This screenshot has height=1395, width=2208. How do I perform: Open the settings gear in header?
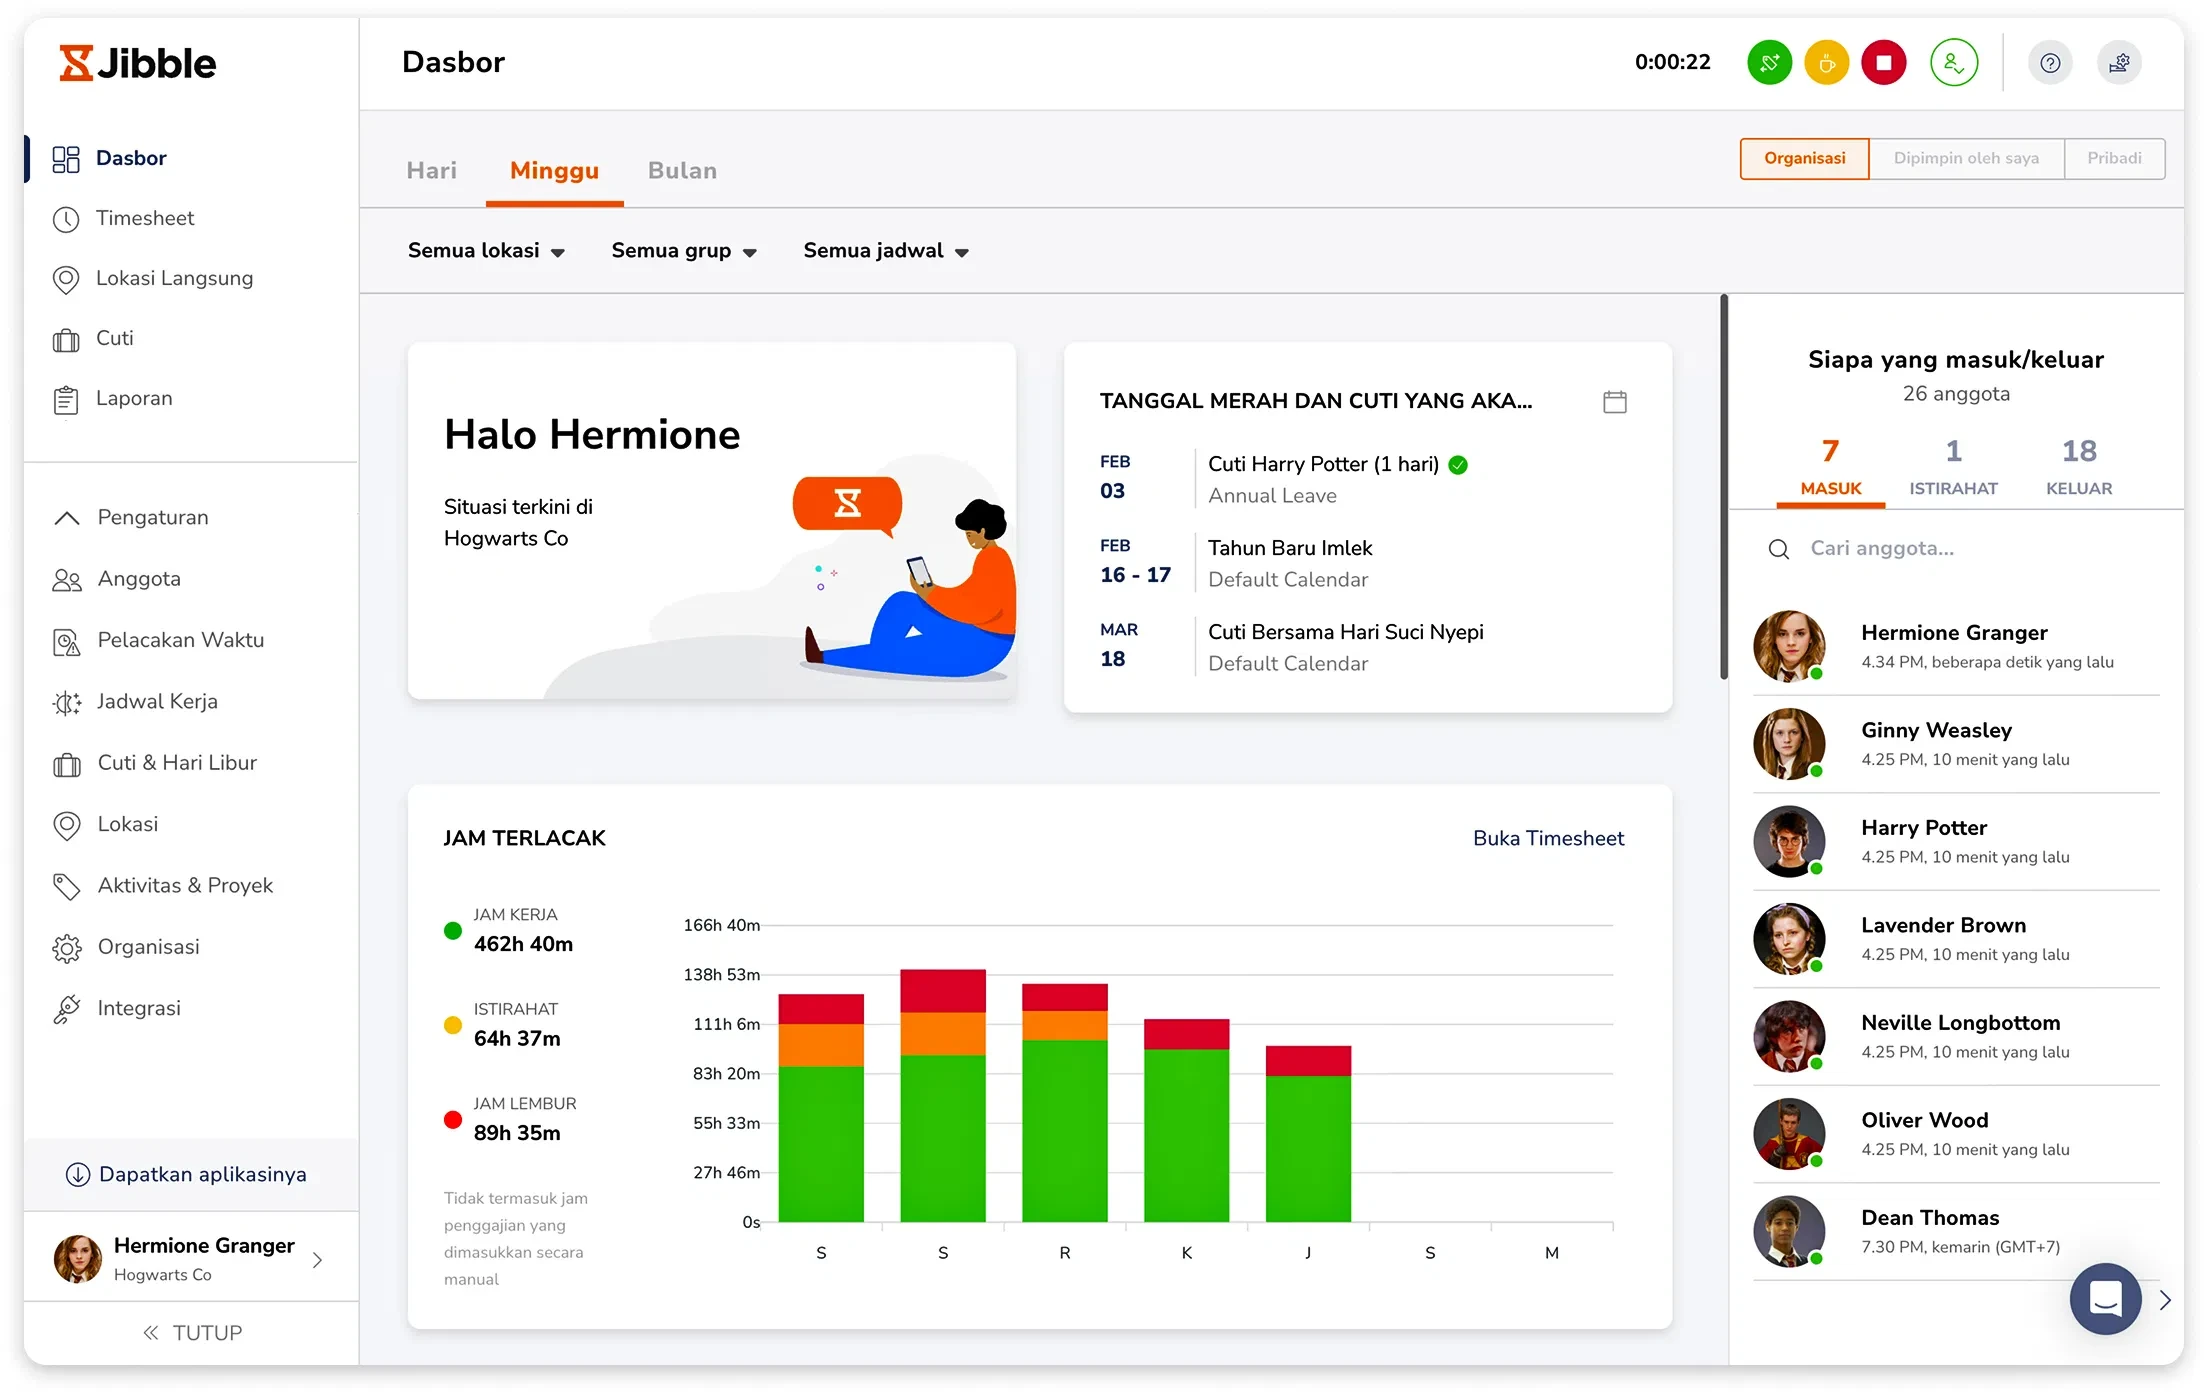2118,63
